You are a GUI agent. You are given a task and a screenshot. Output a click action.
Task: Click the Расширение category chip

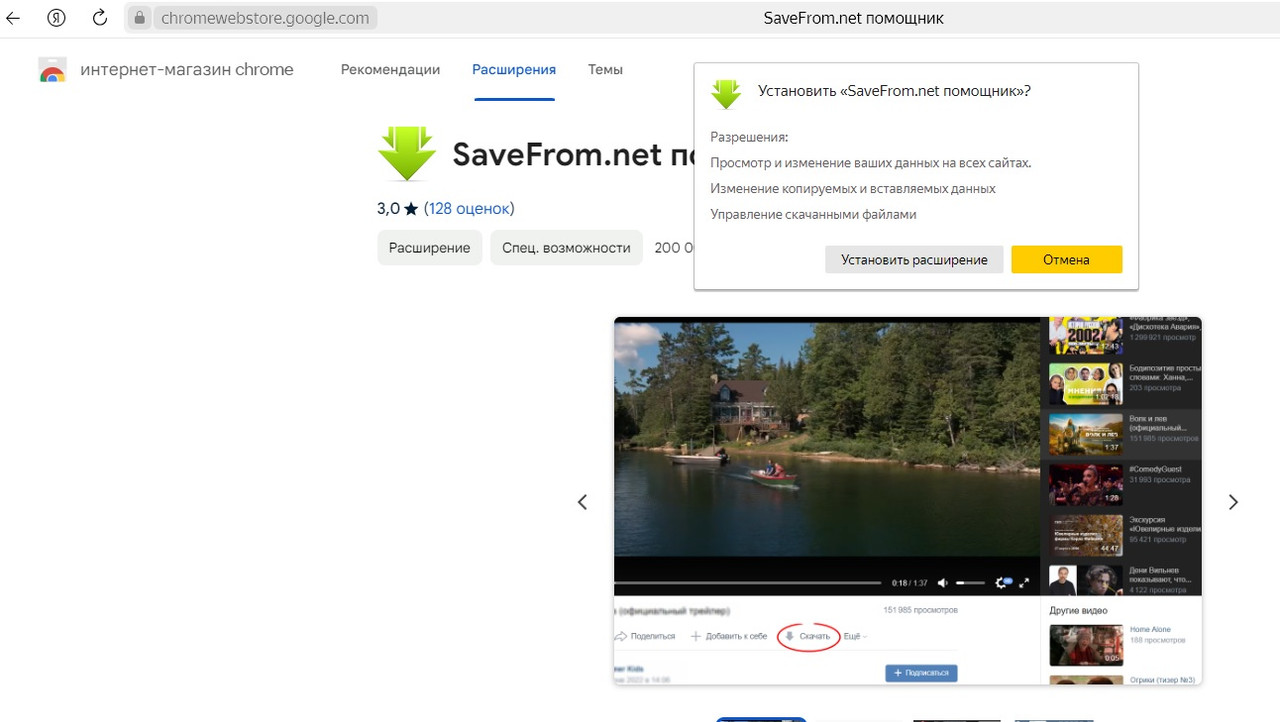click(x=430, y=248)
